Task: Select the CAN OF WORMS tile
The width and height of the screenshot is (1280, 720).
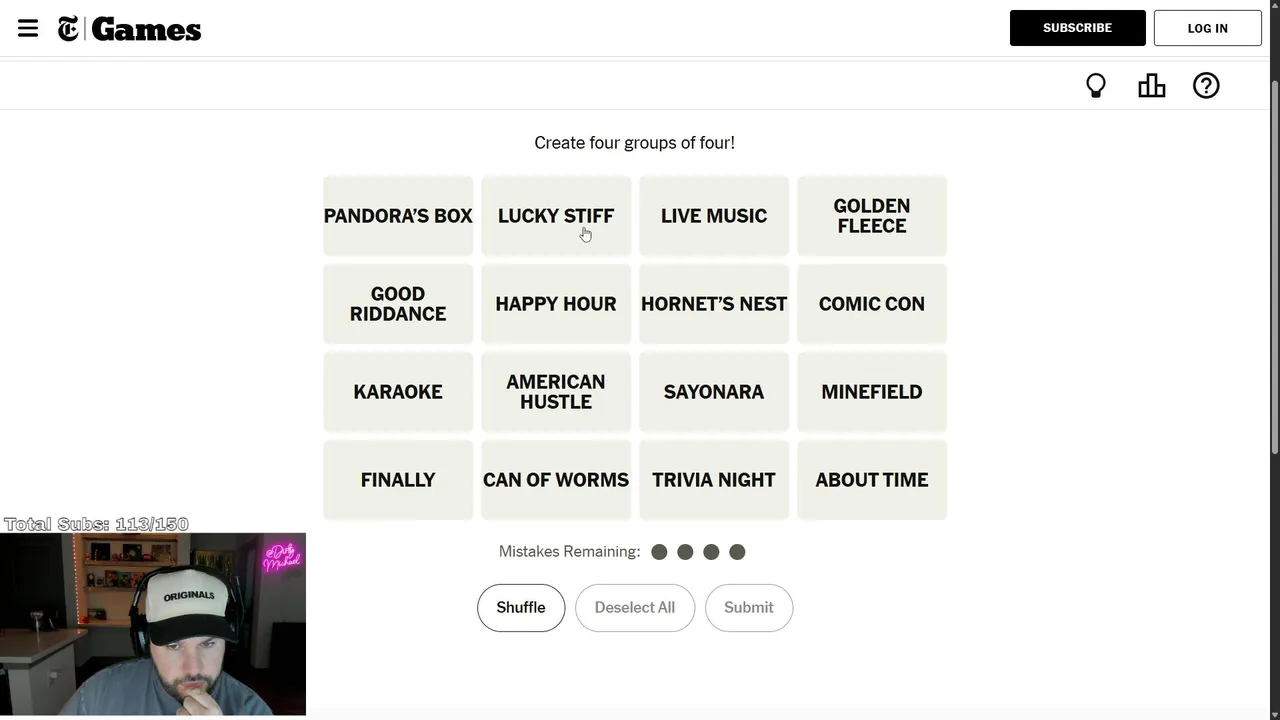Action: pos(556,480)
